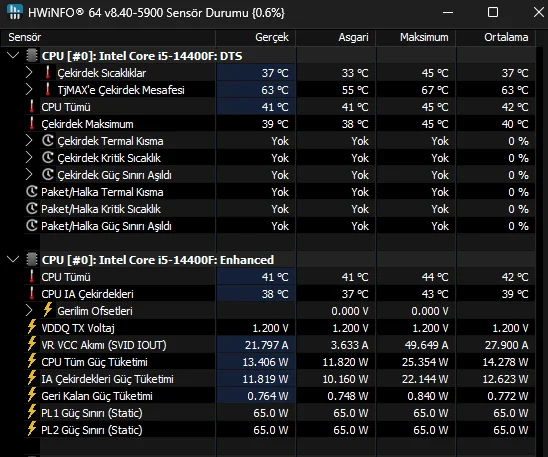Viewport: 548px width, 457px height.
Task: Click clock icon next to Paket/Halka Termal Kısma
Action: coord(32,191)
